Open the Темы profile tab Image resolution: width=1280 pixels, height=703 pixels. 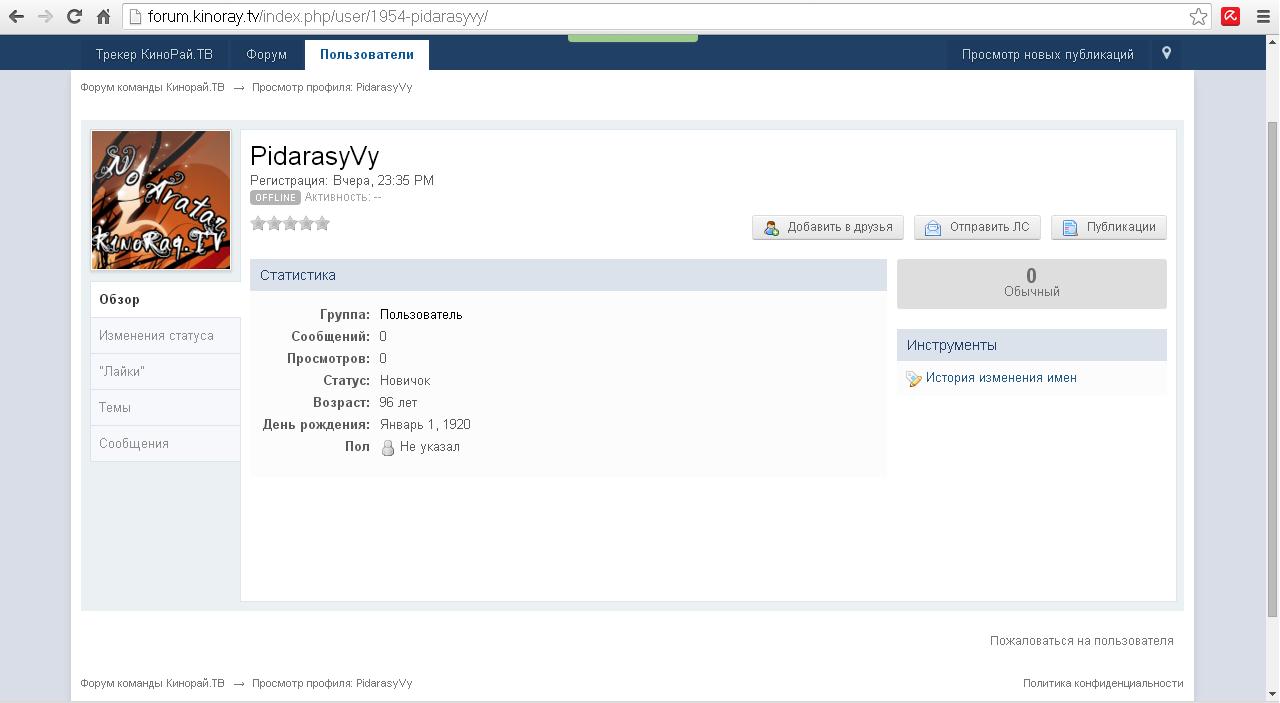165,408
